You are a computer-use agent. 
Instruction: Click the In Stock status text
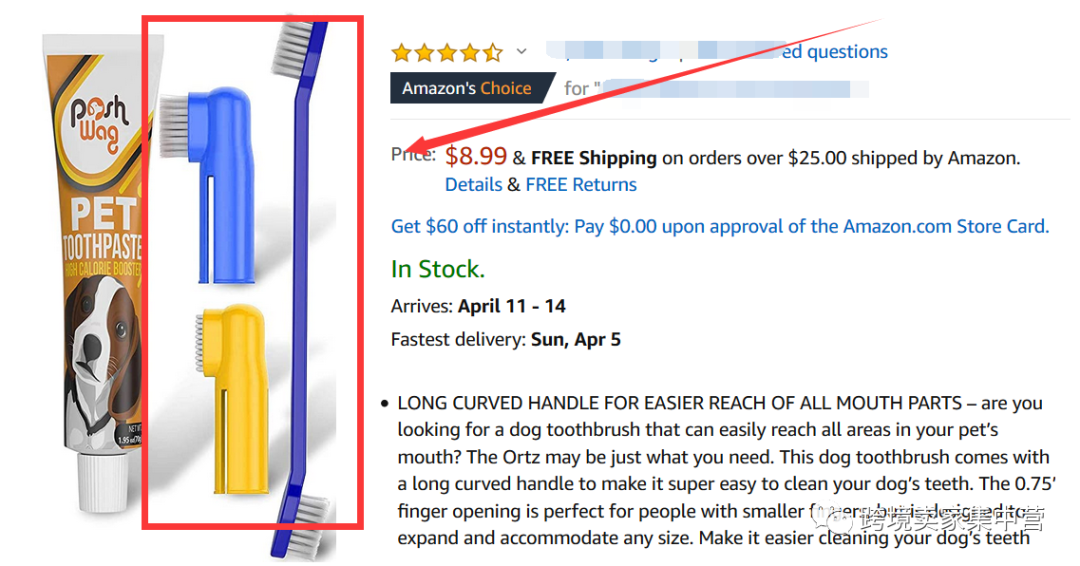point(438,269)
